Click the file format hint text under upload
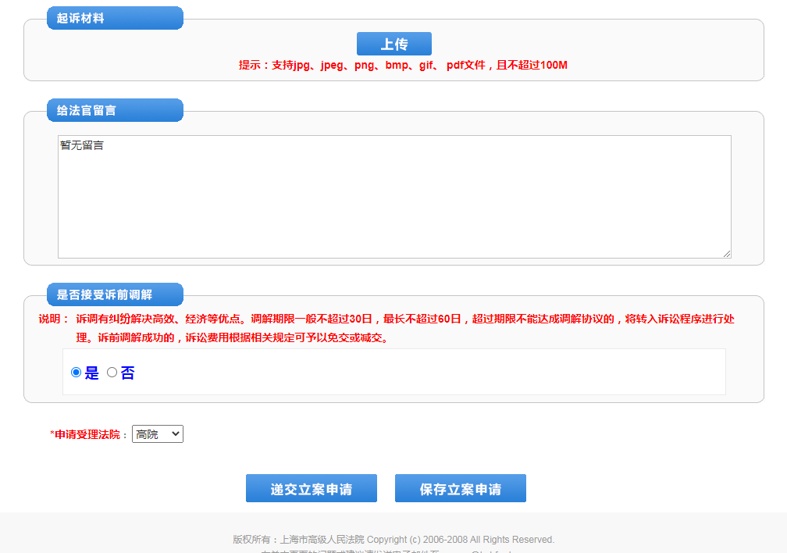The image size is (787, 553). pos(403,65)
